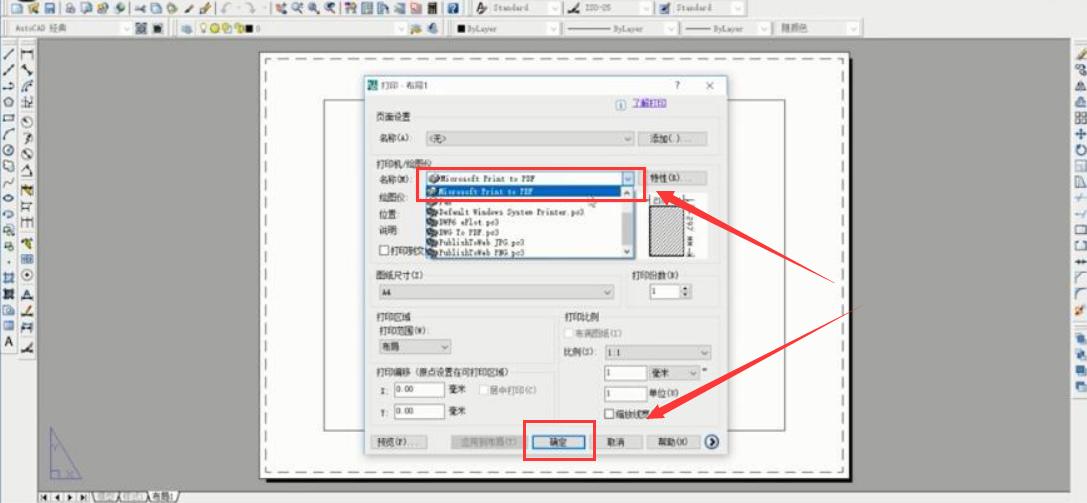Collapse the printer name dropdown arrow

[627, 178]
